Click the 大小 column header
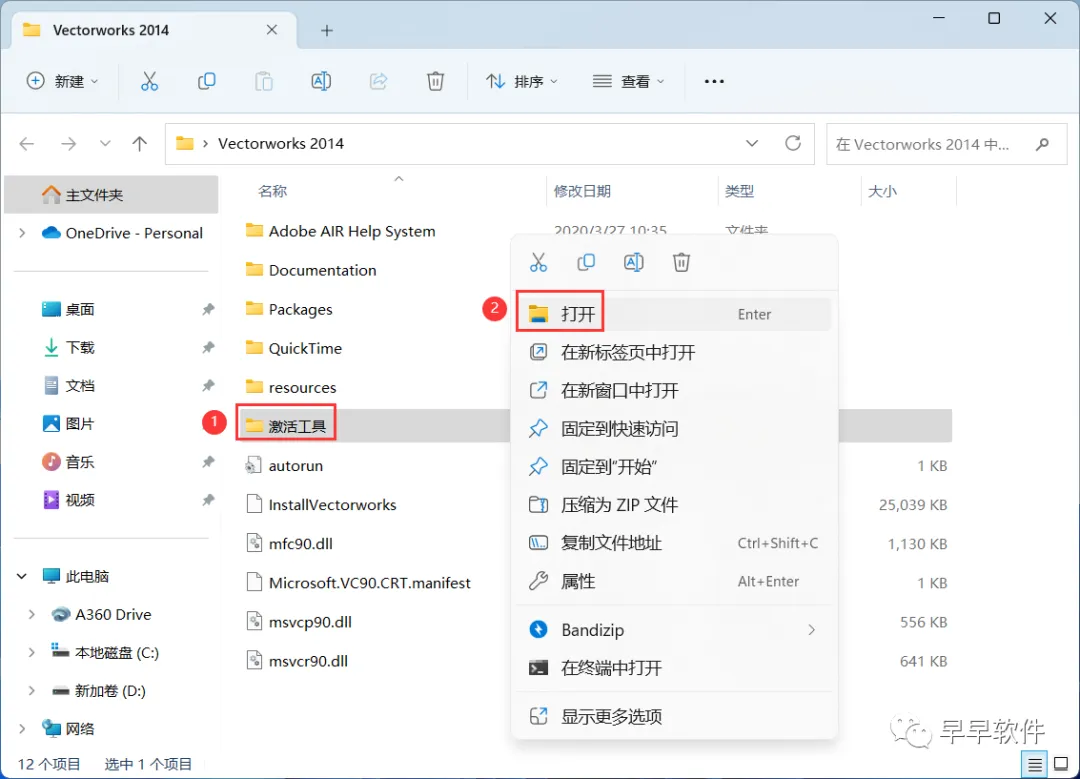Screen dimensions: 1080x779 882,191
